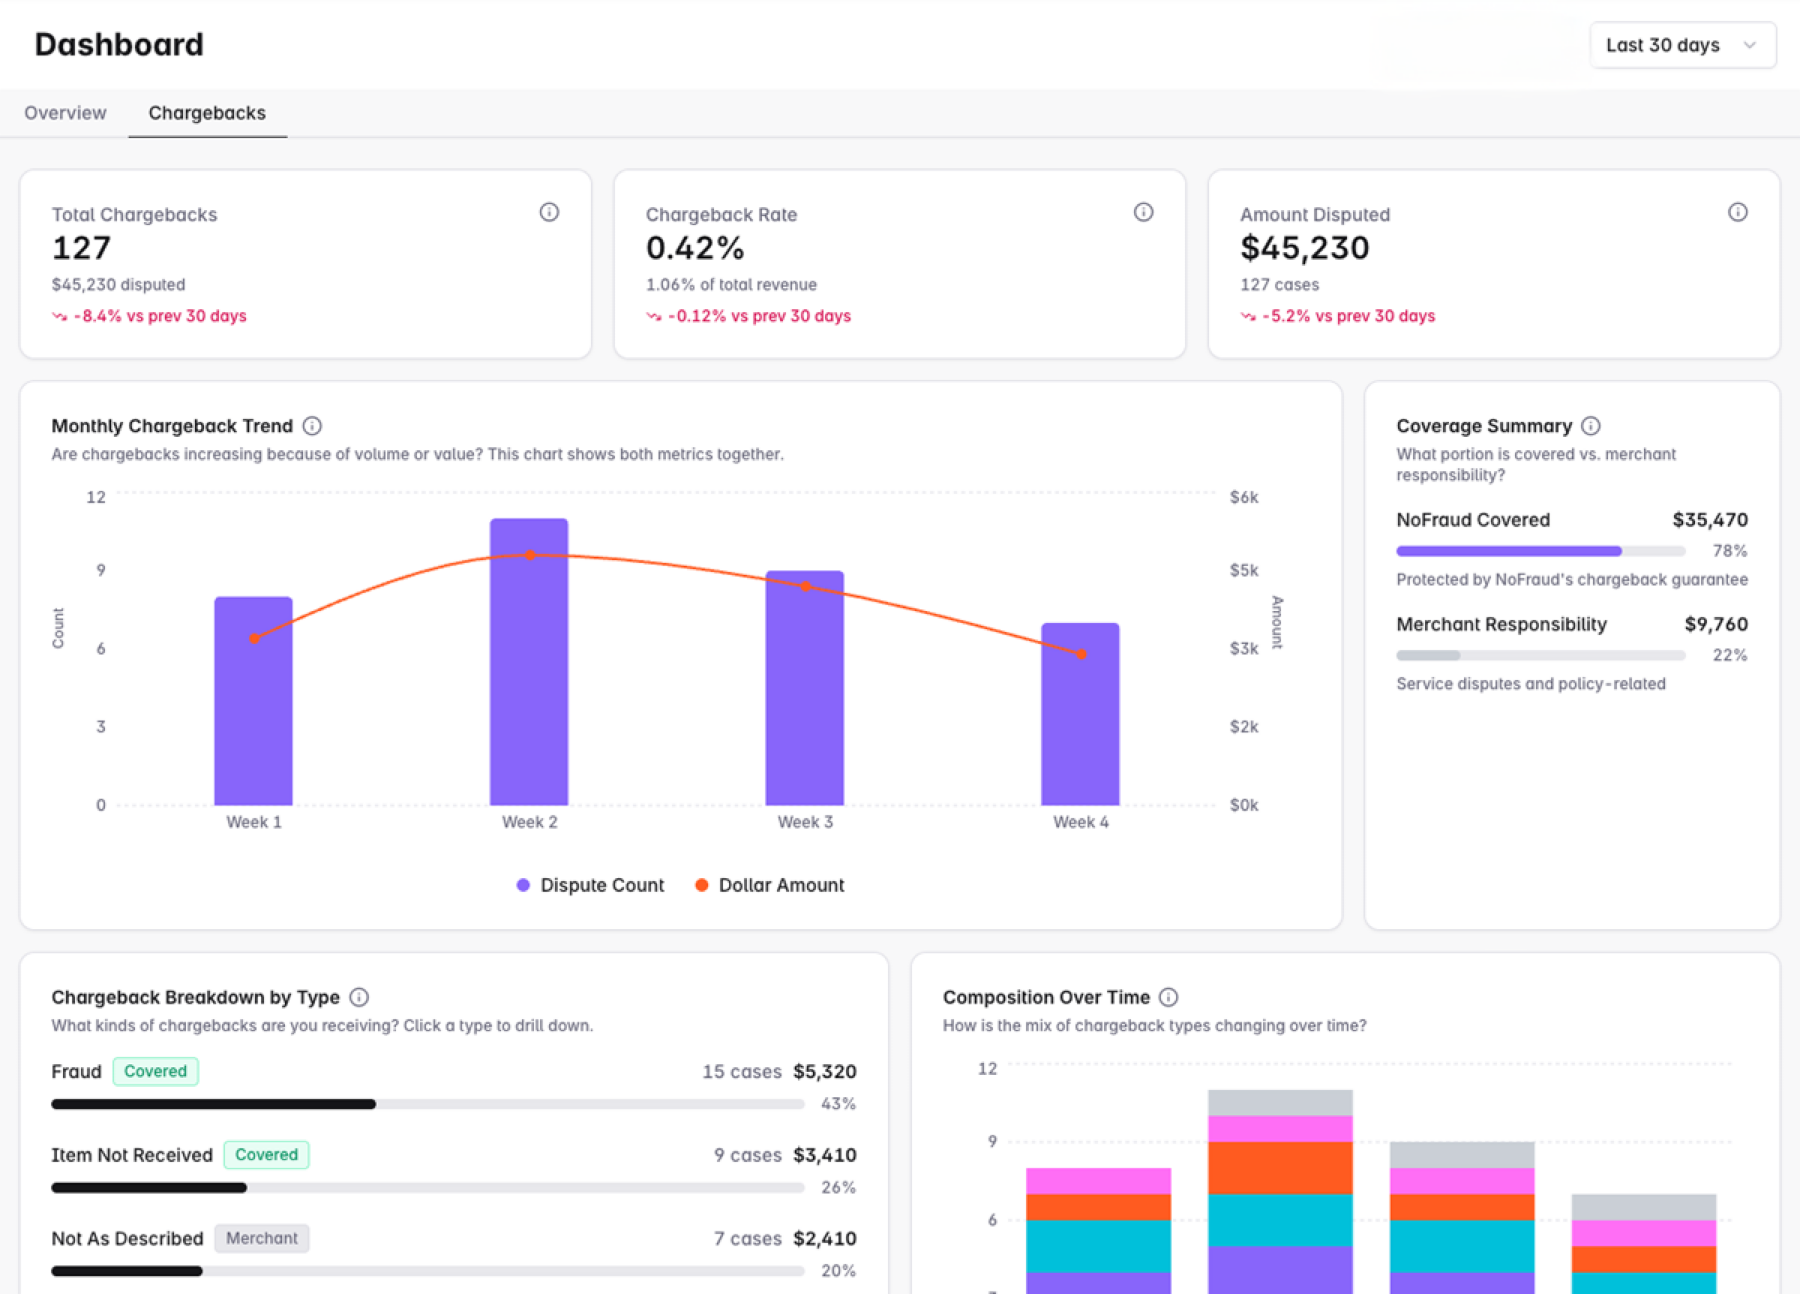Click info icon next to Coverage Summary
The width and height of the screenshot is (1800, 1294).
[x=1590, y=426]
